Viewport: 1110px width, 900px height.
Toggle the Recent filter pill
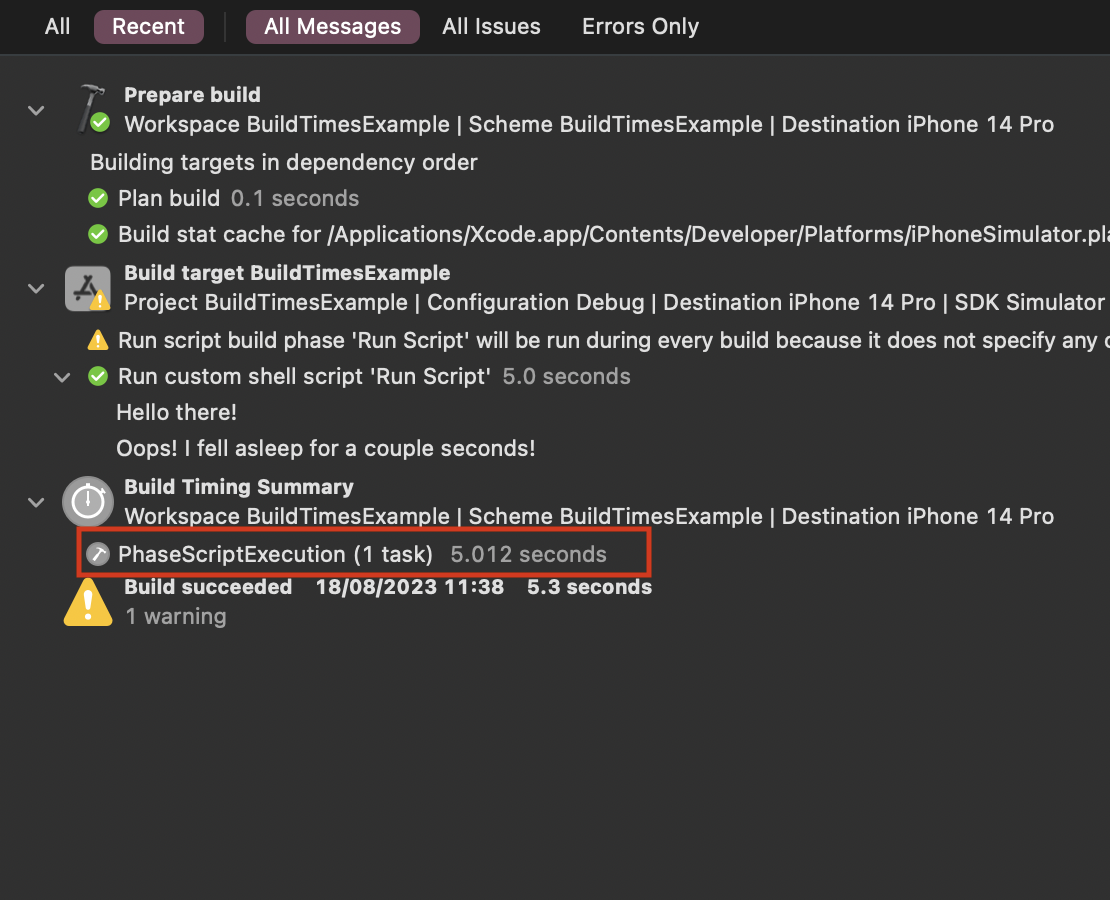click(x=148, y=27)
